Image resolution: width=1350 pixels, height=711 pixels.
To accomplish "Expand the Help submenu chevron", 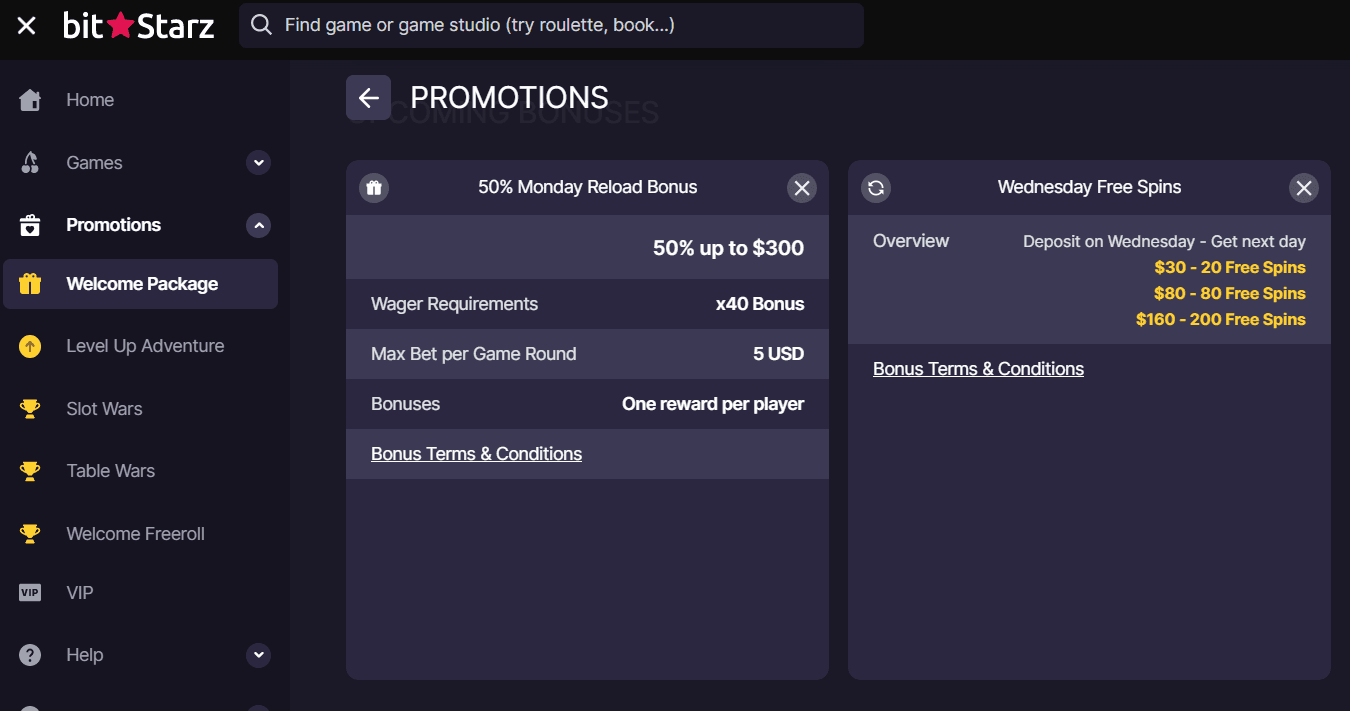I will (x=259, y=655).
